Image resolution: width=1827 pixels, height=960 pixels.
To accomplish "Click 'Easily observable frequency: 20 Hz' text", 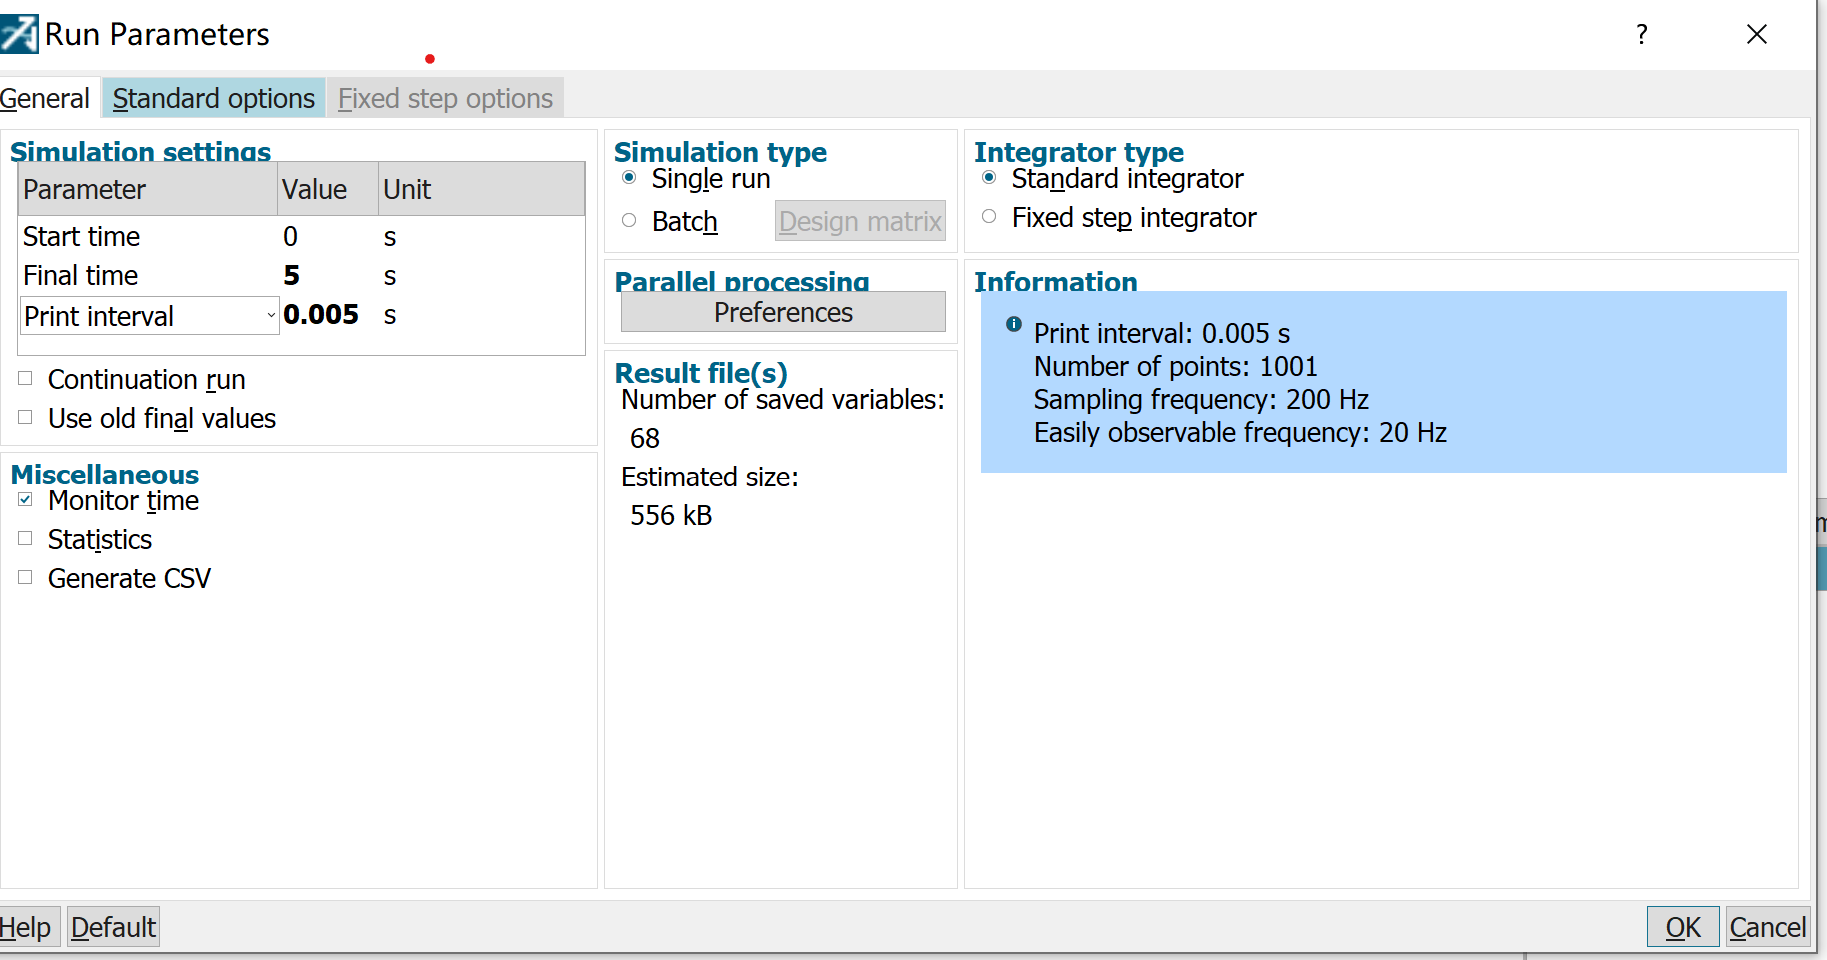I will (1240, 432).
